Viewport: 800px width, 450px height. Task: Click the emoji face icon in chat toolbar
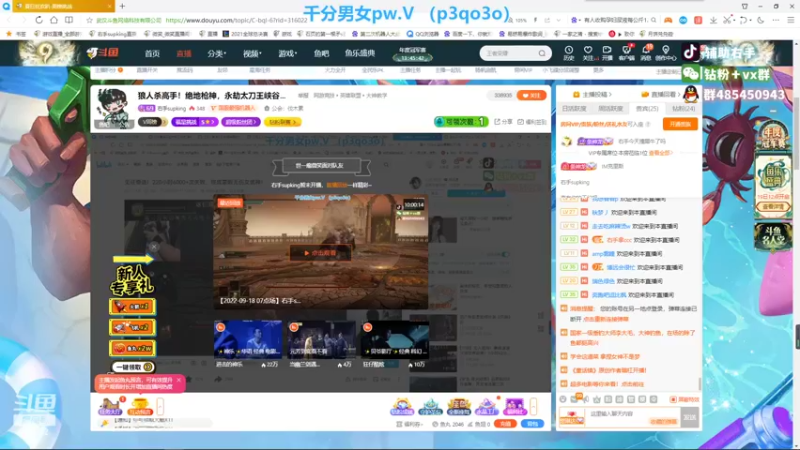click(563, 399)
